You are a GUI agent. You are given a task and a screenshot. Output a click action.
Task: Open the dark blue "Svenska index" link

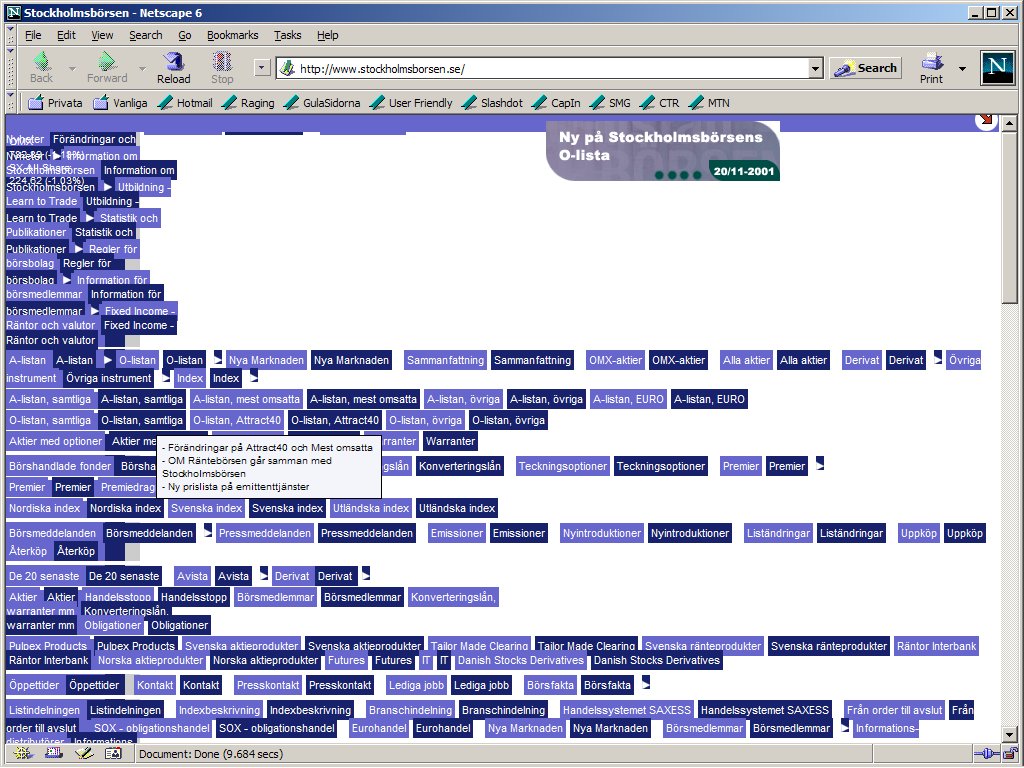[x=287, y=508]
